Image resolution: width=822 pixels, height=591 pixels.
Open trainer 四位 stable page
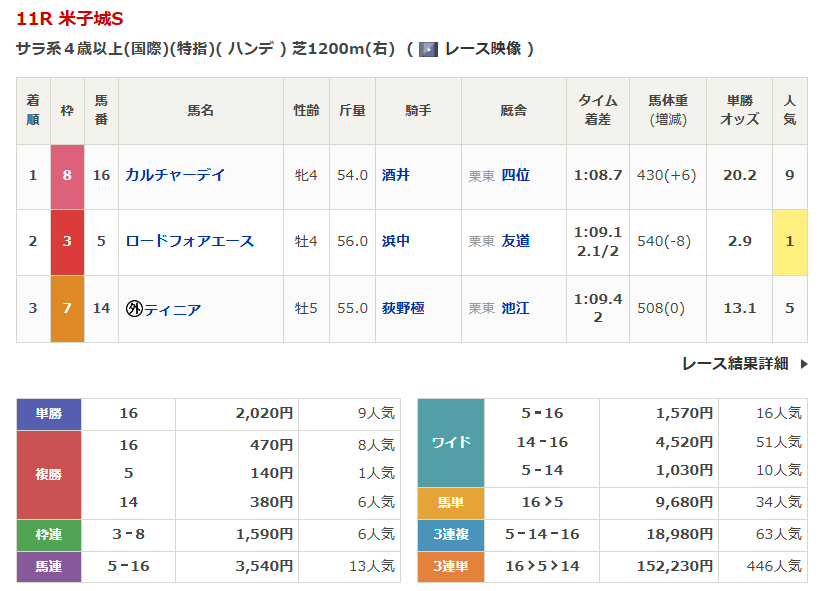[x=515, y=175]
